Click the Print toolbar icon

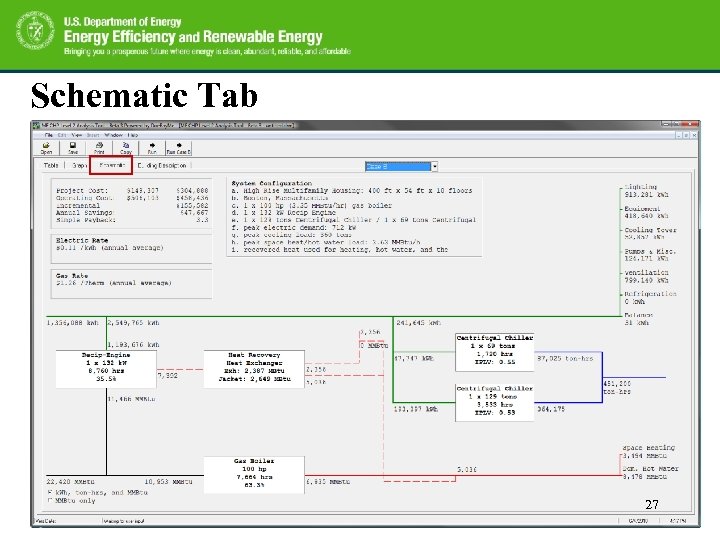[99, 148]
